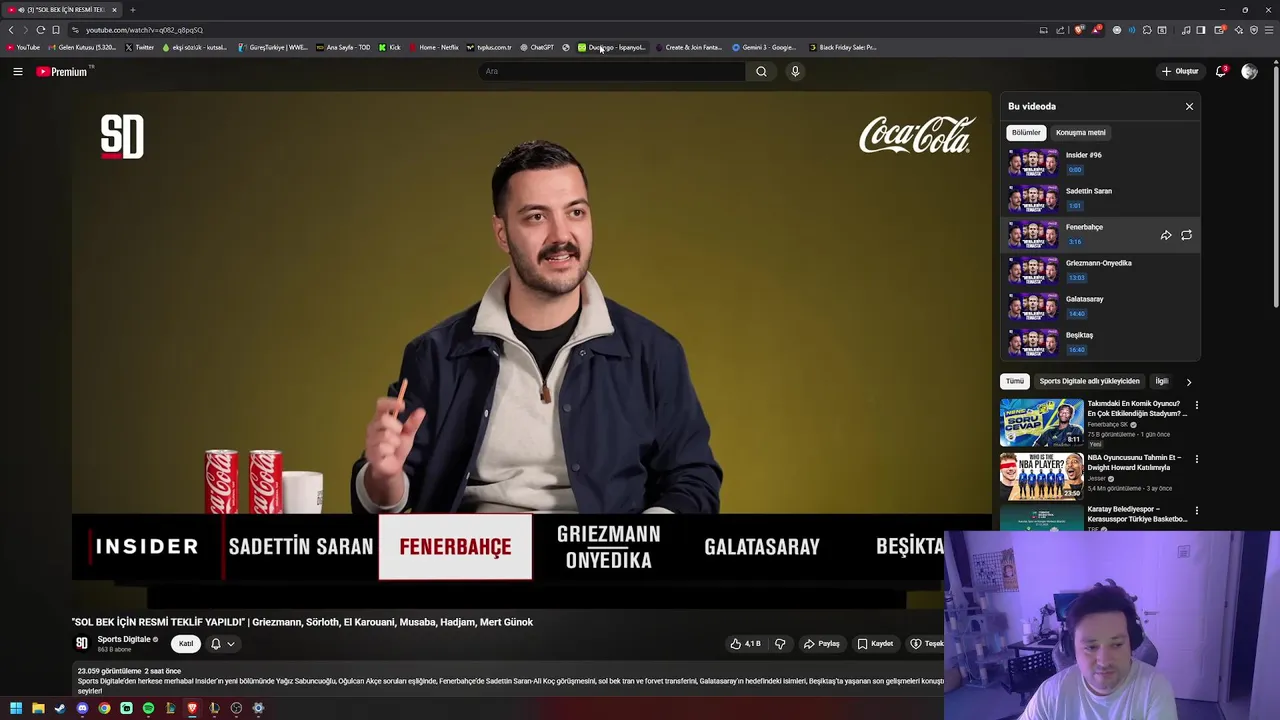Open Brave Shields lion icon
Screen dimensions: 1280x720
tap(1078, 30)
